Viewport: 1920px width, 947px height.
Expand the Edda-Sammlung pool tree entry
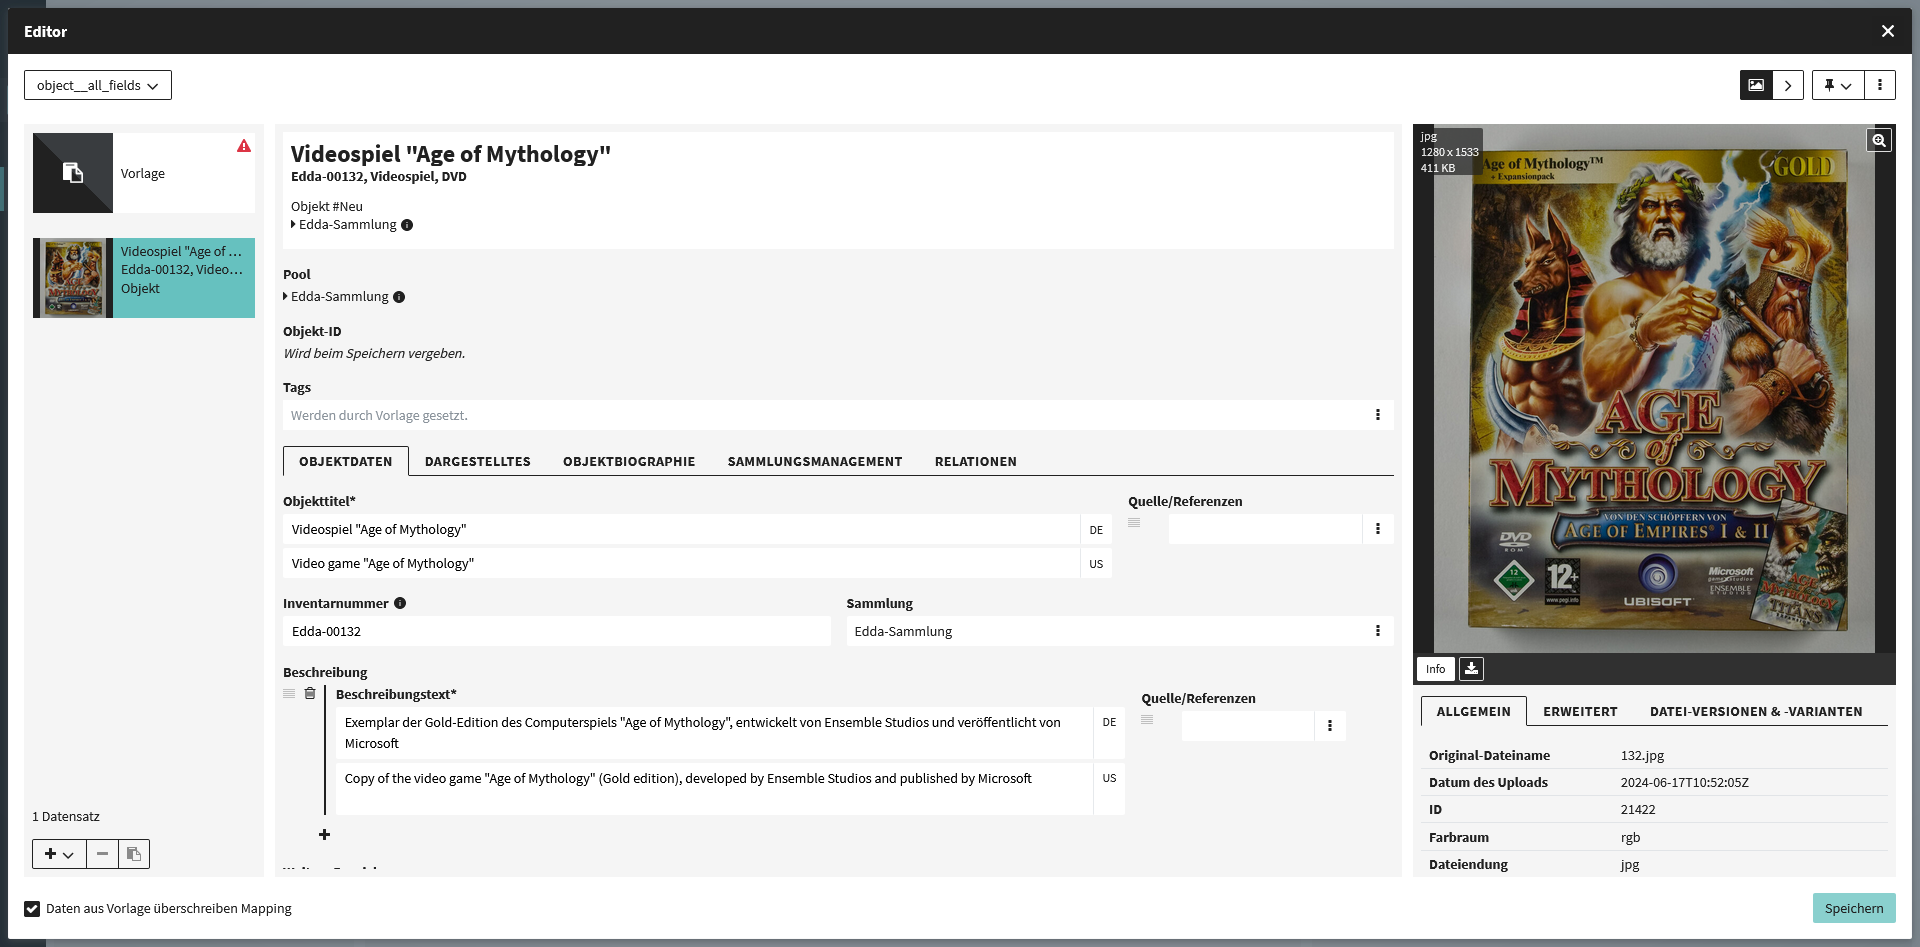[286, 297]
